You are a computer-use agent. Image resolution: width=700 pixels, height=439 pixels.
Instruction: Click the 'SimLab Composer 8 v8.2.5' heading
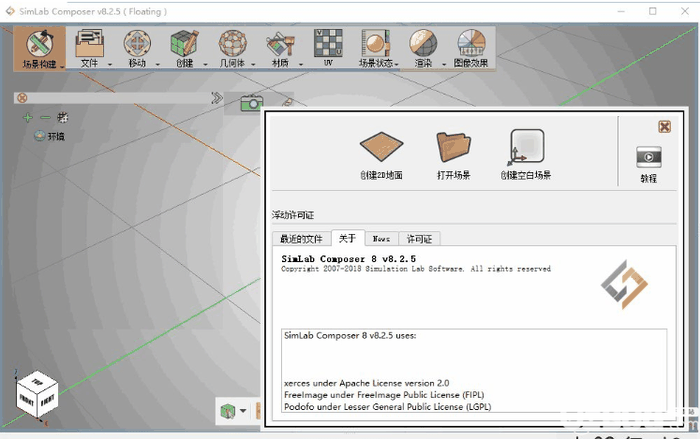point(349,259)
